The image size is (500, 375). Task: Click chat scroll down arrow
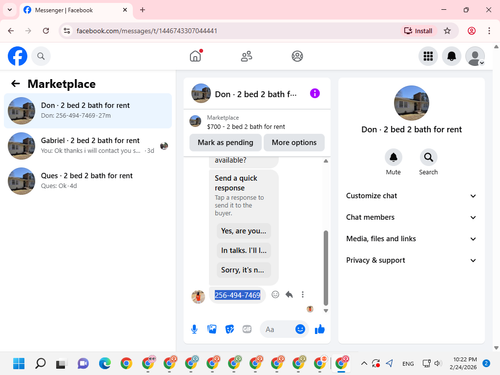[326, 311]
